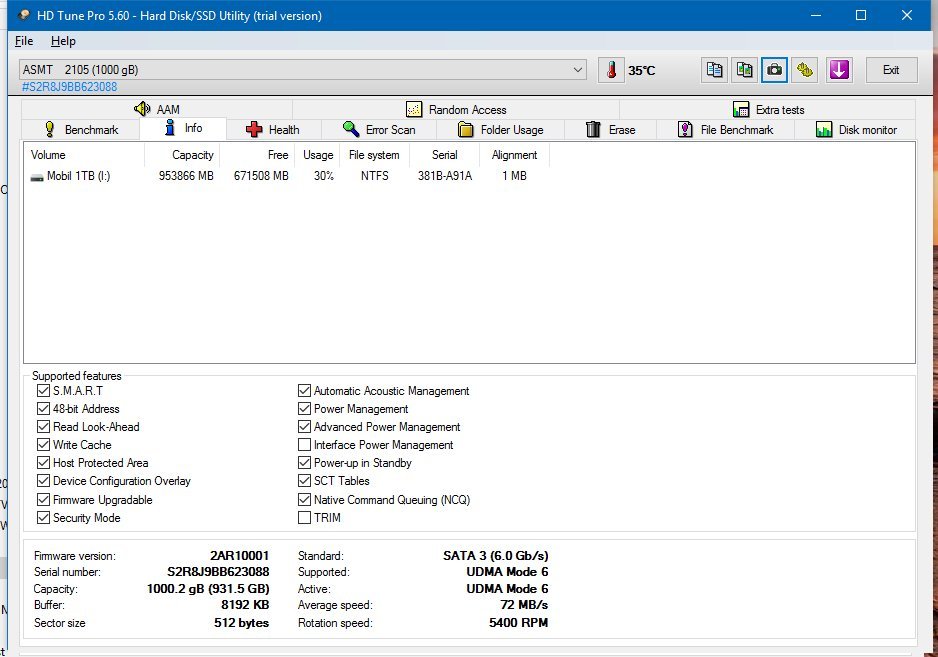Image resolution: width=938 pixels, height=657 pixels.
Task: Sort by the Capacity column header
Action: [x=182, y=155]
